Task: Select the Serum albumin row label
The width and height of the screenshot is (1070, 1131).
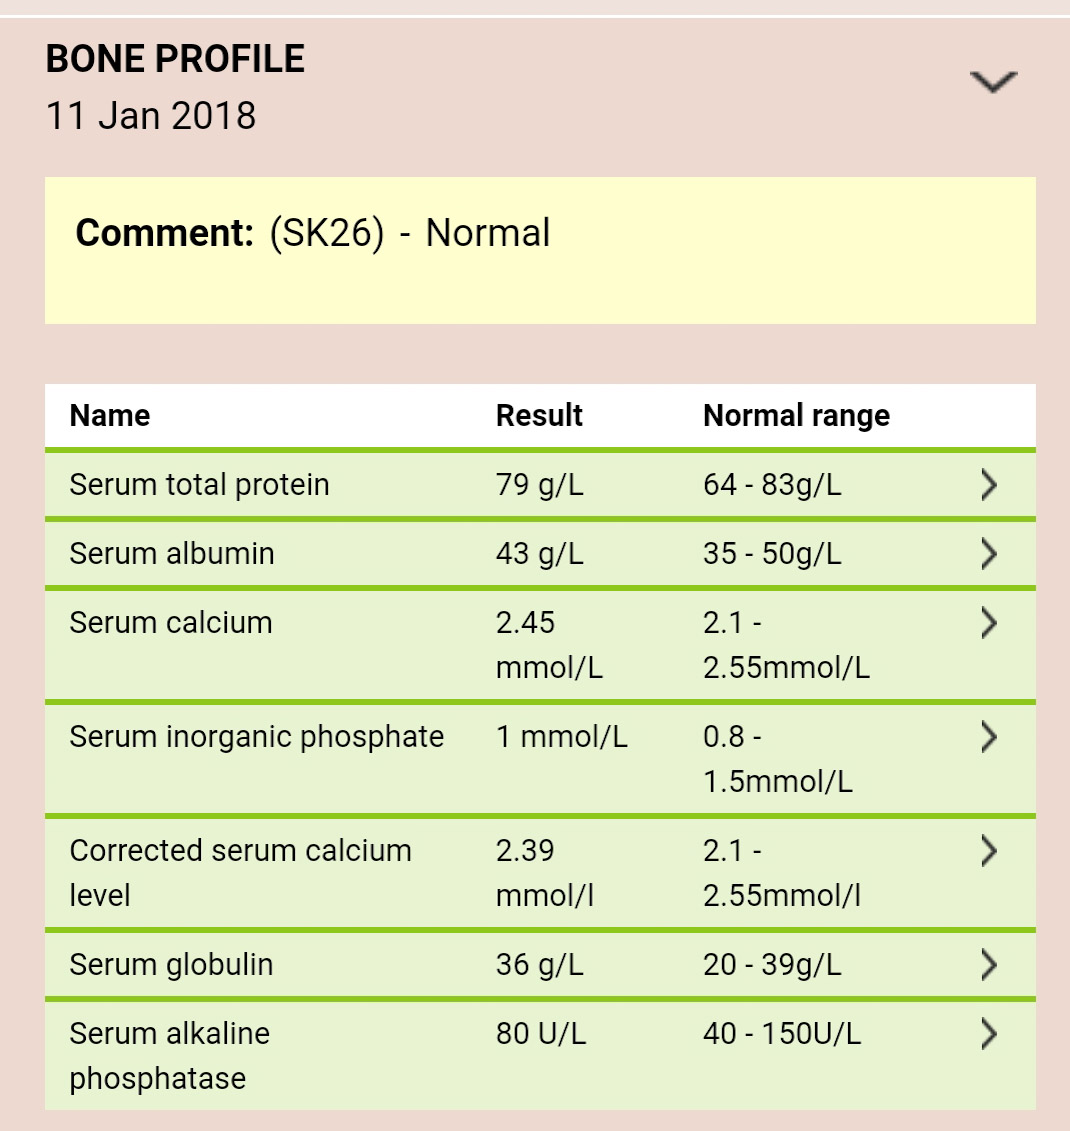Action: pyautogui.click(x=172, y=554)
